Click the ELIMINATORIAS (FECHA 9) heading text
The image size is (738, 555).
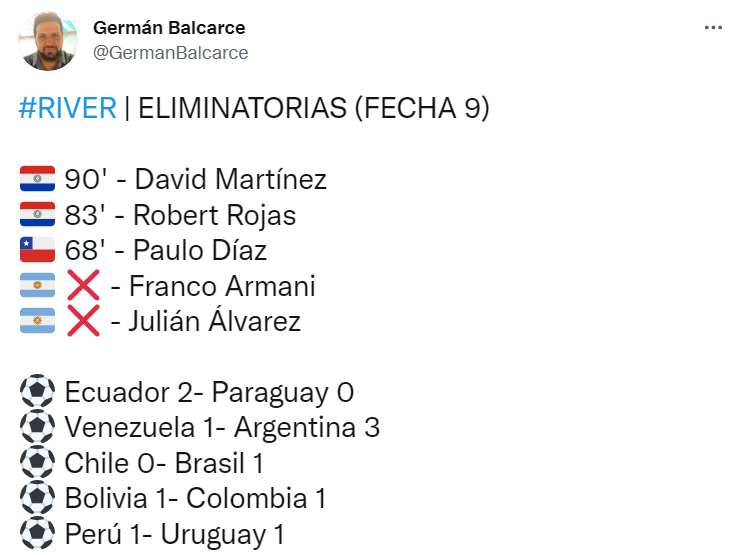click(313, 108)
